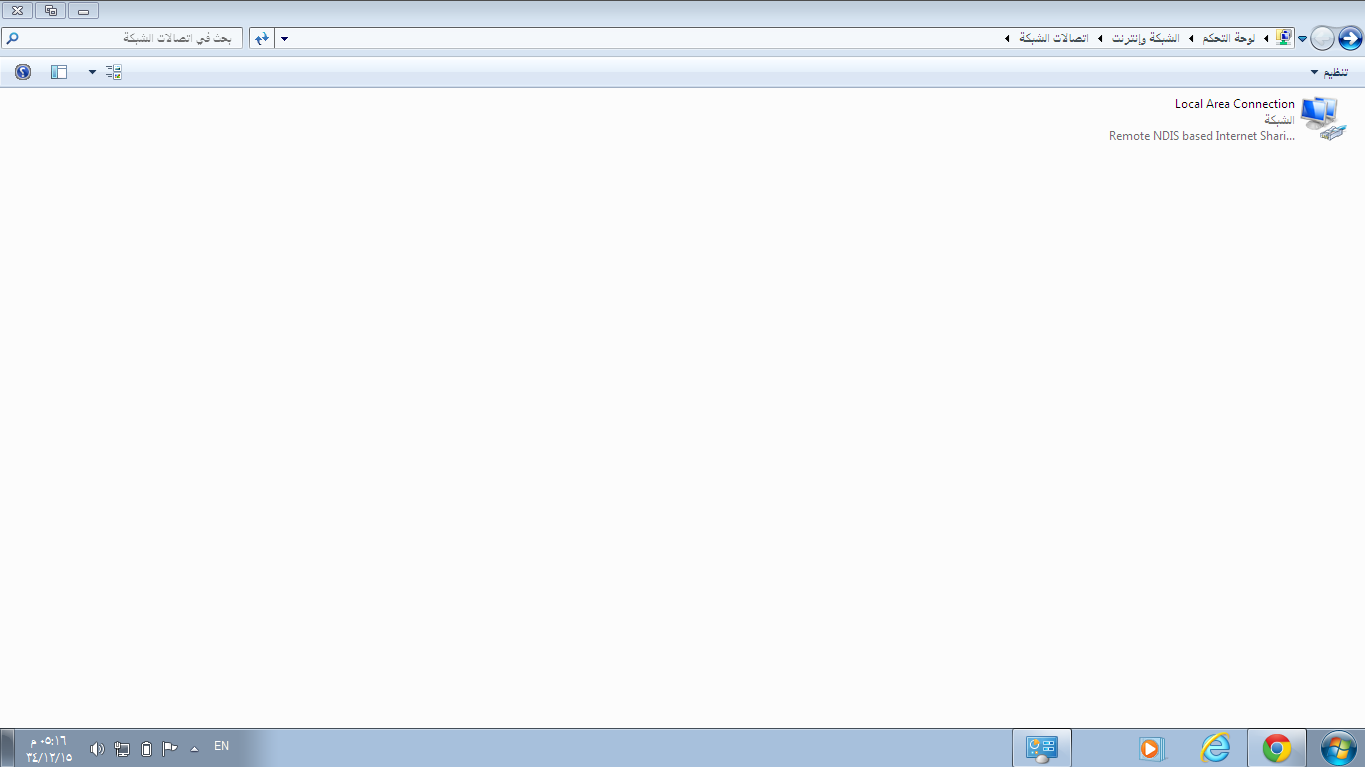Click the Local Area Connection network icon
The height and width of the screenshot is (767, 1365).
tap(1322, 118)
